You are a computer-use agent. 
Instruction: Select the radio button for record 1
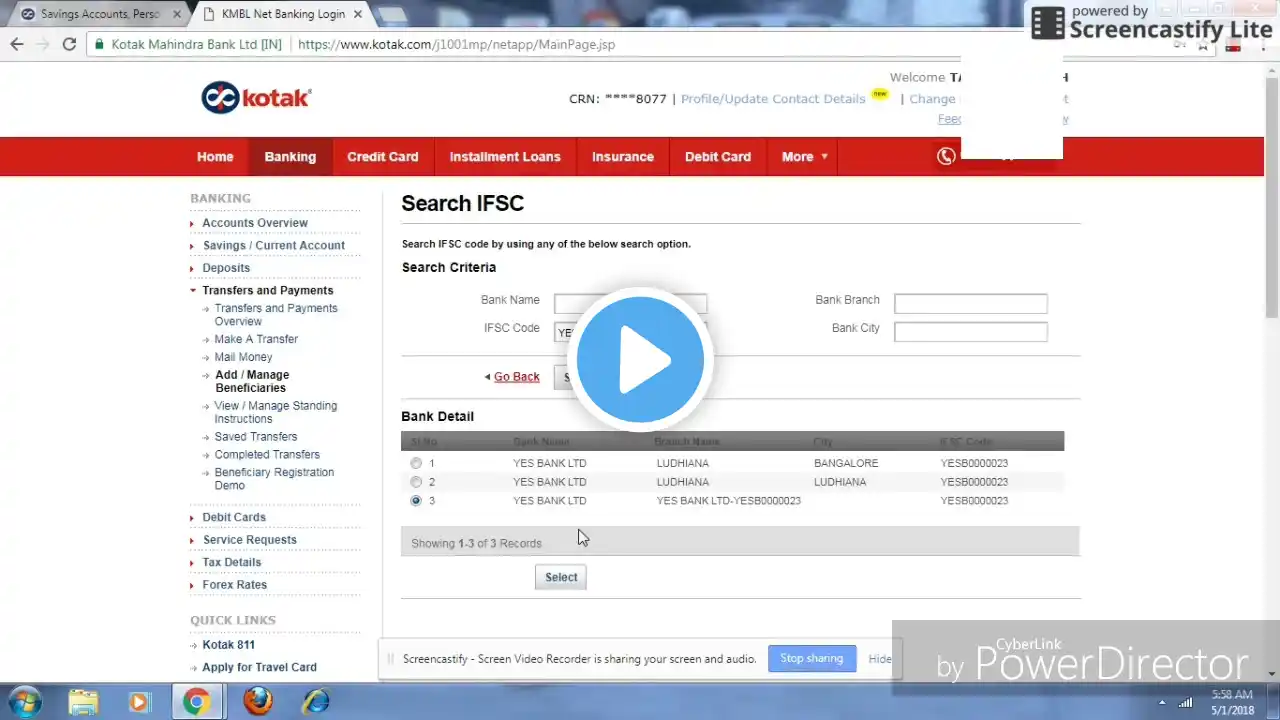click(x=416, y=463)
